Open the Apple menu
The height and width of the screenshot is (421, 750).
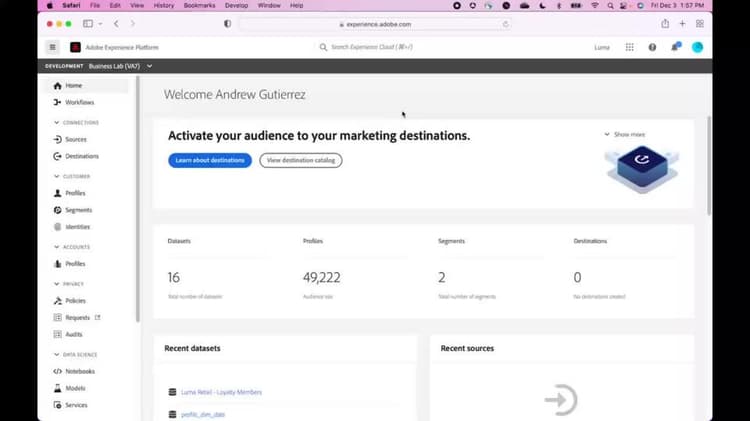pos(50,5)
